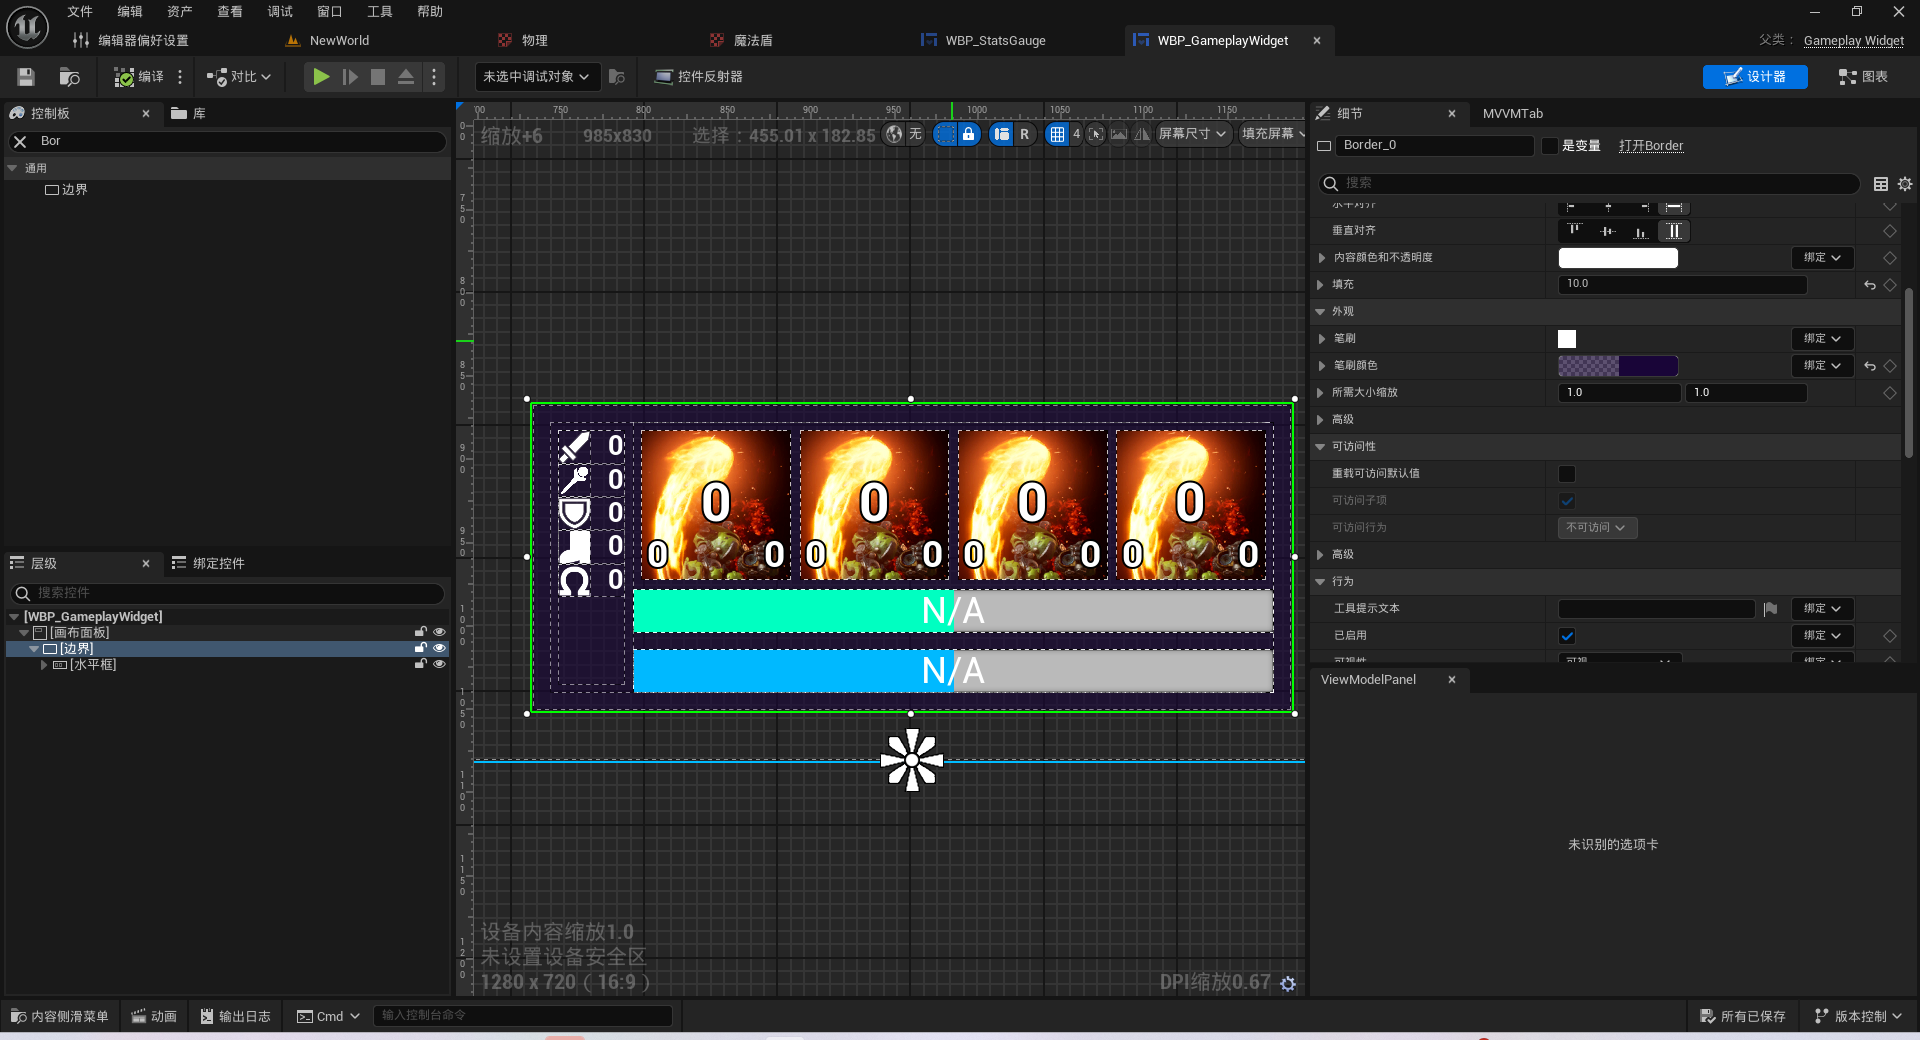
Task: Toggle grid snapping icon in designer toolbar
Action: [x=1057, y=134]
